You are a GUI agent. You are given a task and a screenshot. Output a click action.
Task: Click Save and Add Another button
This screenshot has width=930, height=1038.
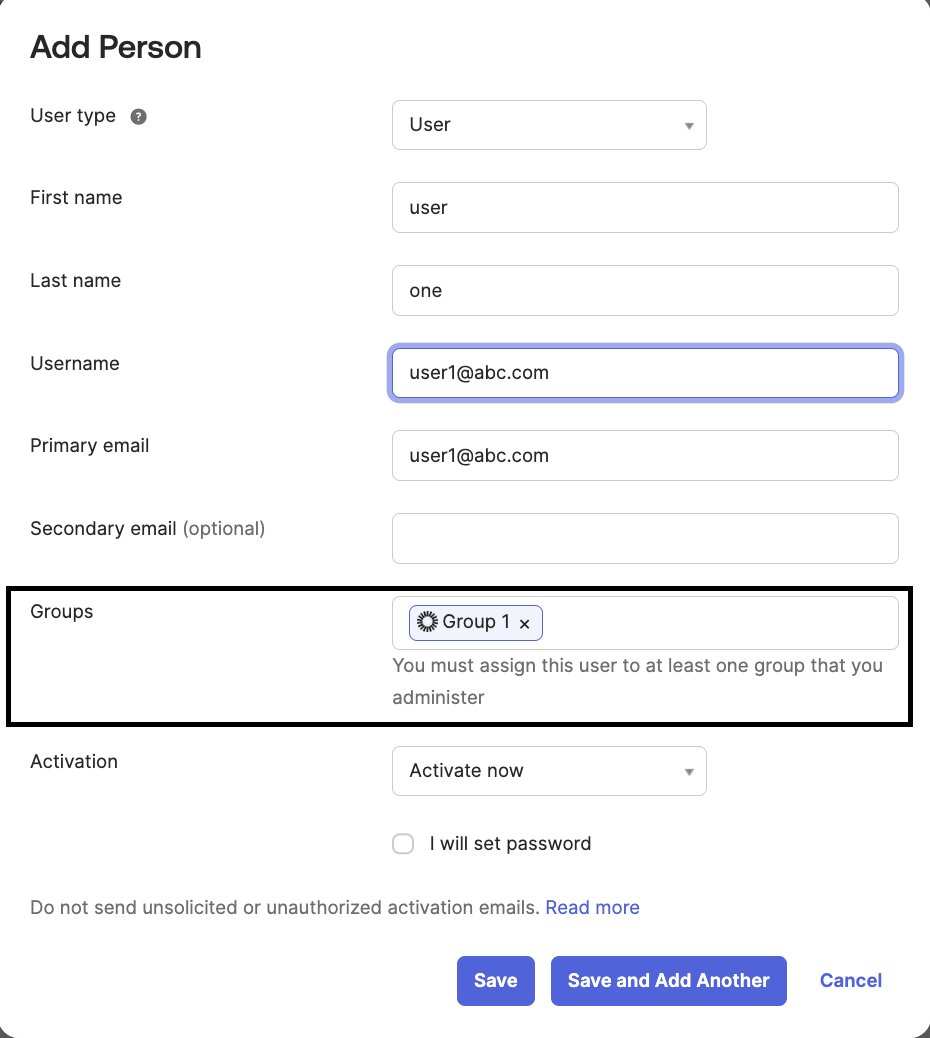(x=669, y=980)
